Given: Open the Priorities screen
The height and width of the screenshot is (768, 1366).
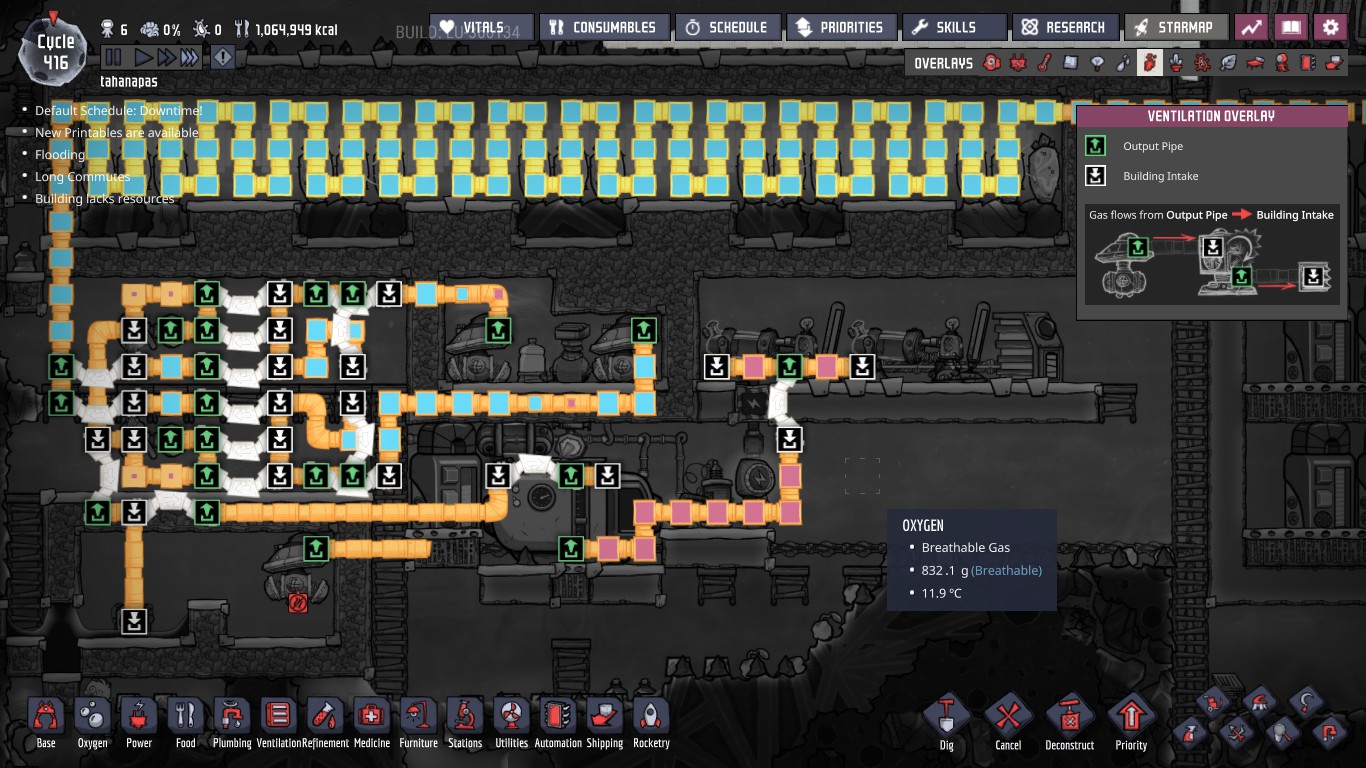Looking at the screenshot, I should point(840,27).
